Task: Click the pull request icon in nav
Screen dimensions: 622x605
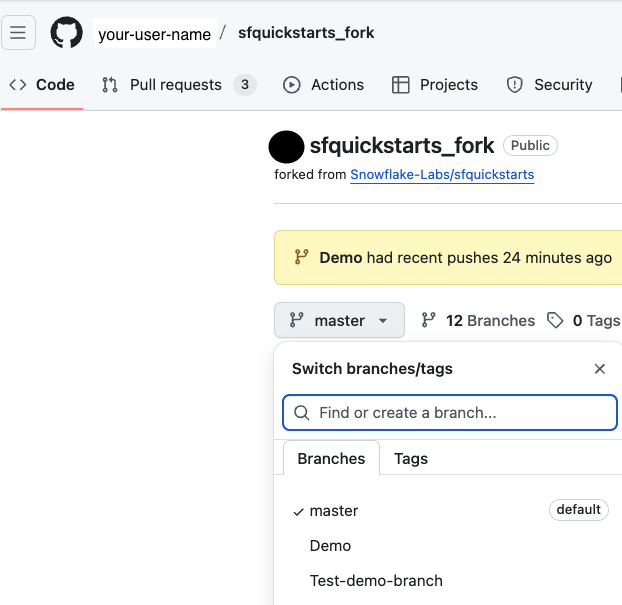Action: [x=110, y=85]
